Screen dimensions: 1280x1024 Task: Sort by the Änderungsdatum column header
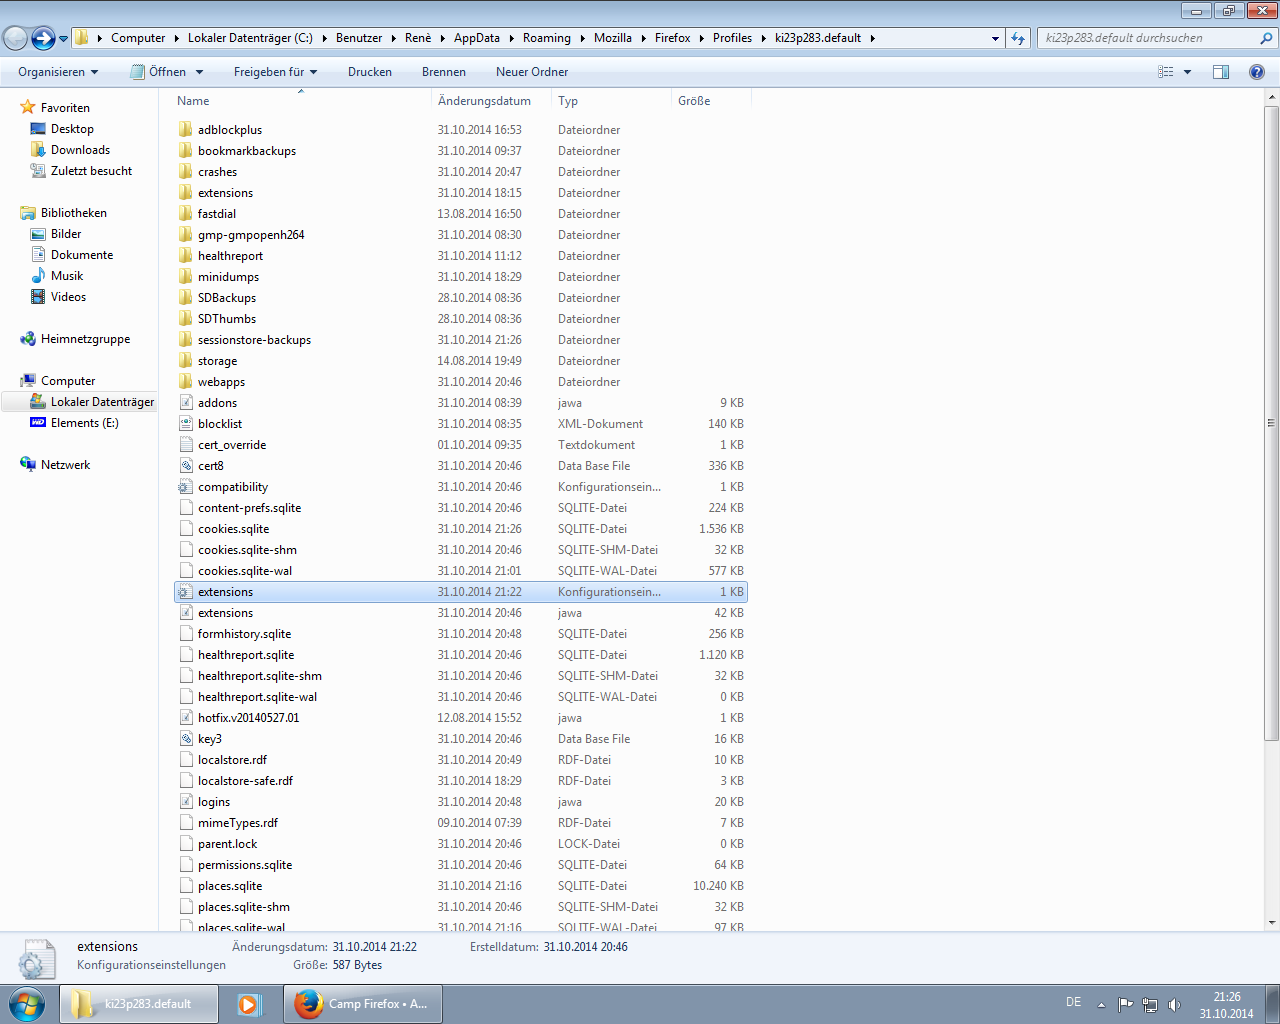pyautogui.click(x=485, y=101)
